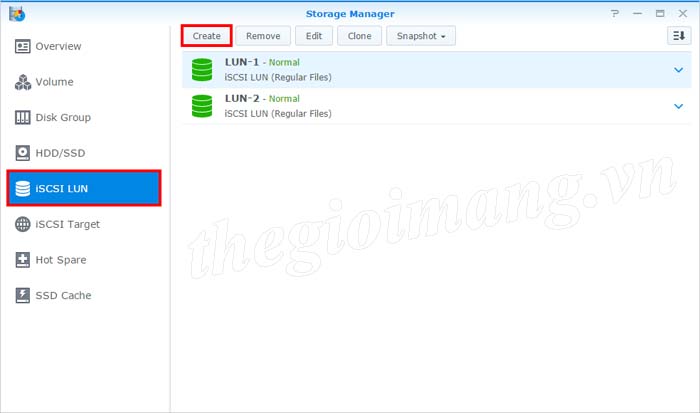Toggle the list sort order button
The image size is (700, 413).
pyautogui.click(x=679, y=36)
